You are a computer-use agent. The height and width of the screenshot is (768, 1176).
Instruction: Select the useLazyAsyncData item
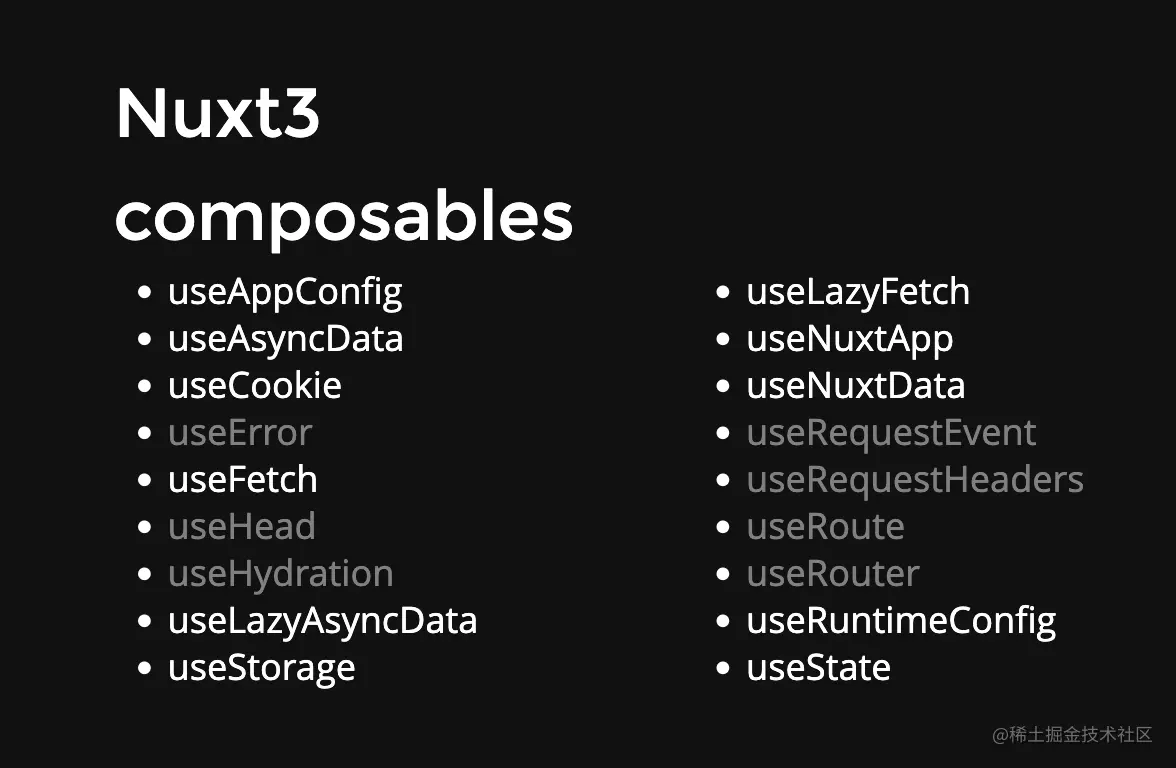[x=322, y=621]
